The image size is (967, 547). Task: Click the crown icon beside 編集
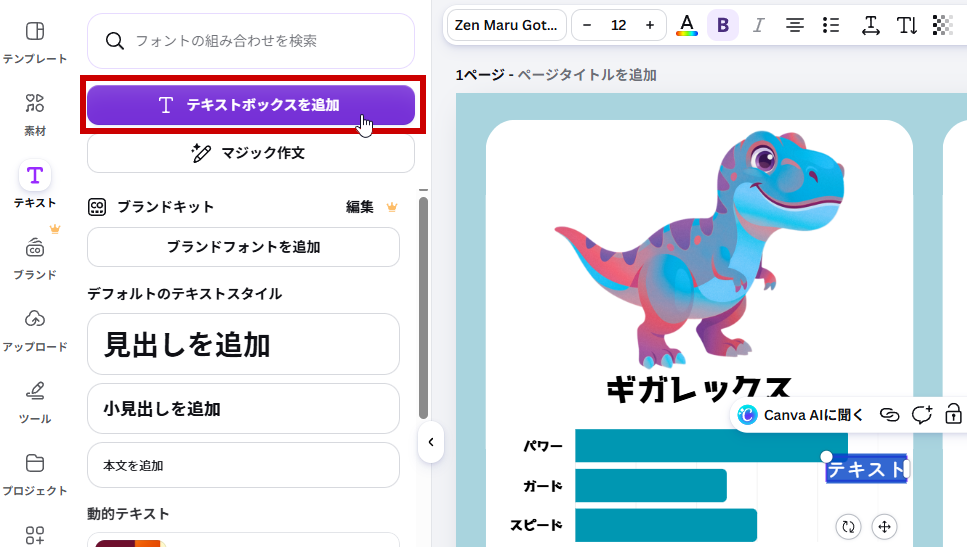pos(392,207)
